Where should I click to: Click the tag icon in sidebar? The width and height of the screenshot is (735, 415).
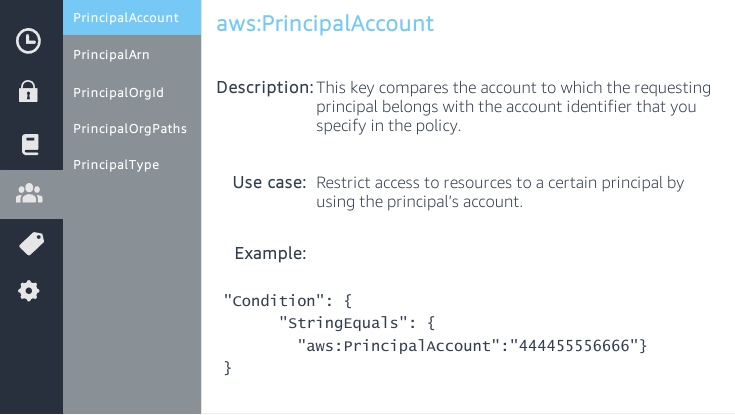31,243
